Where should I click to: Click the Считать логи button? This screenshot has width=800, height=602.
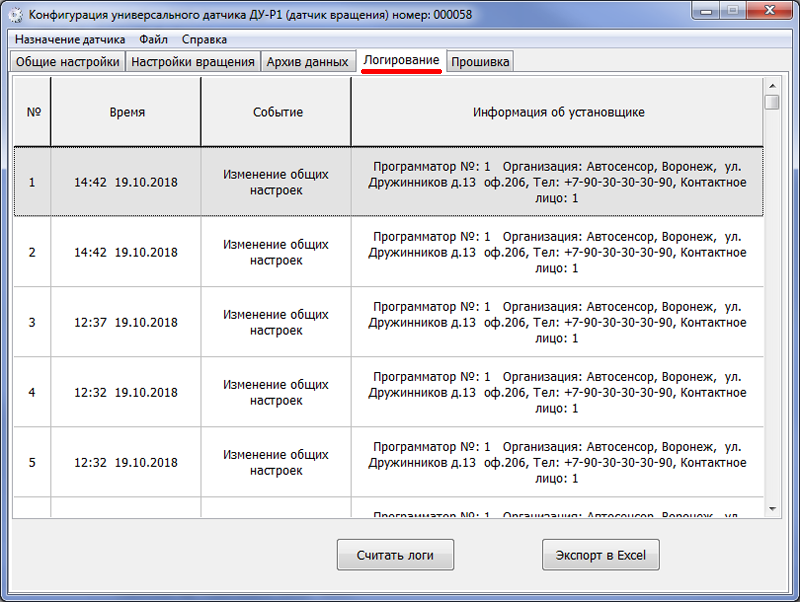coord(395,555)
